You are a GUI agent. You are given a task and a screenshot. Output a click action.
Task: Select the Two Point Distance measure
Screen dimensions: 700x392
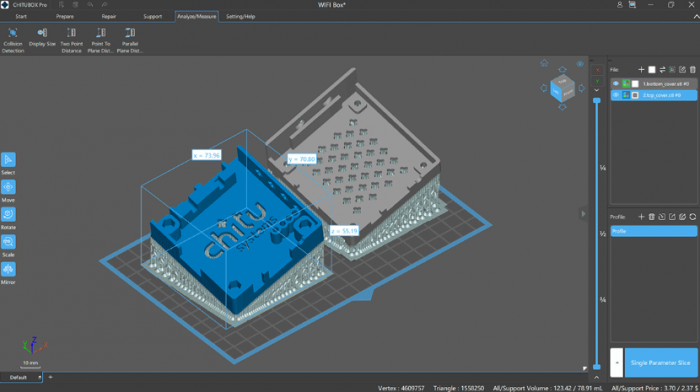[71, 40]
